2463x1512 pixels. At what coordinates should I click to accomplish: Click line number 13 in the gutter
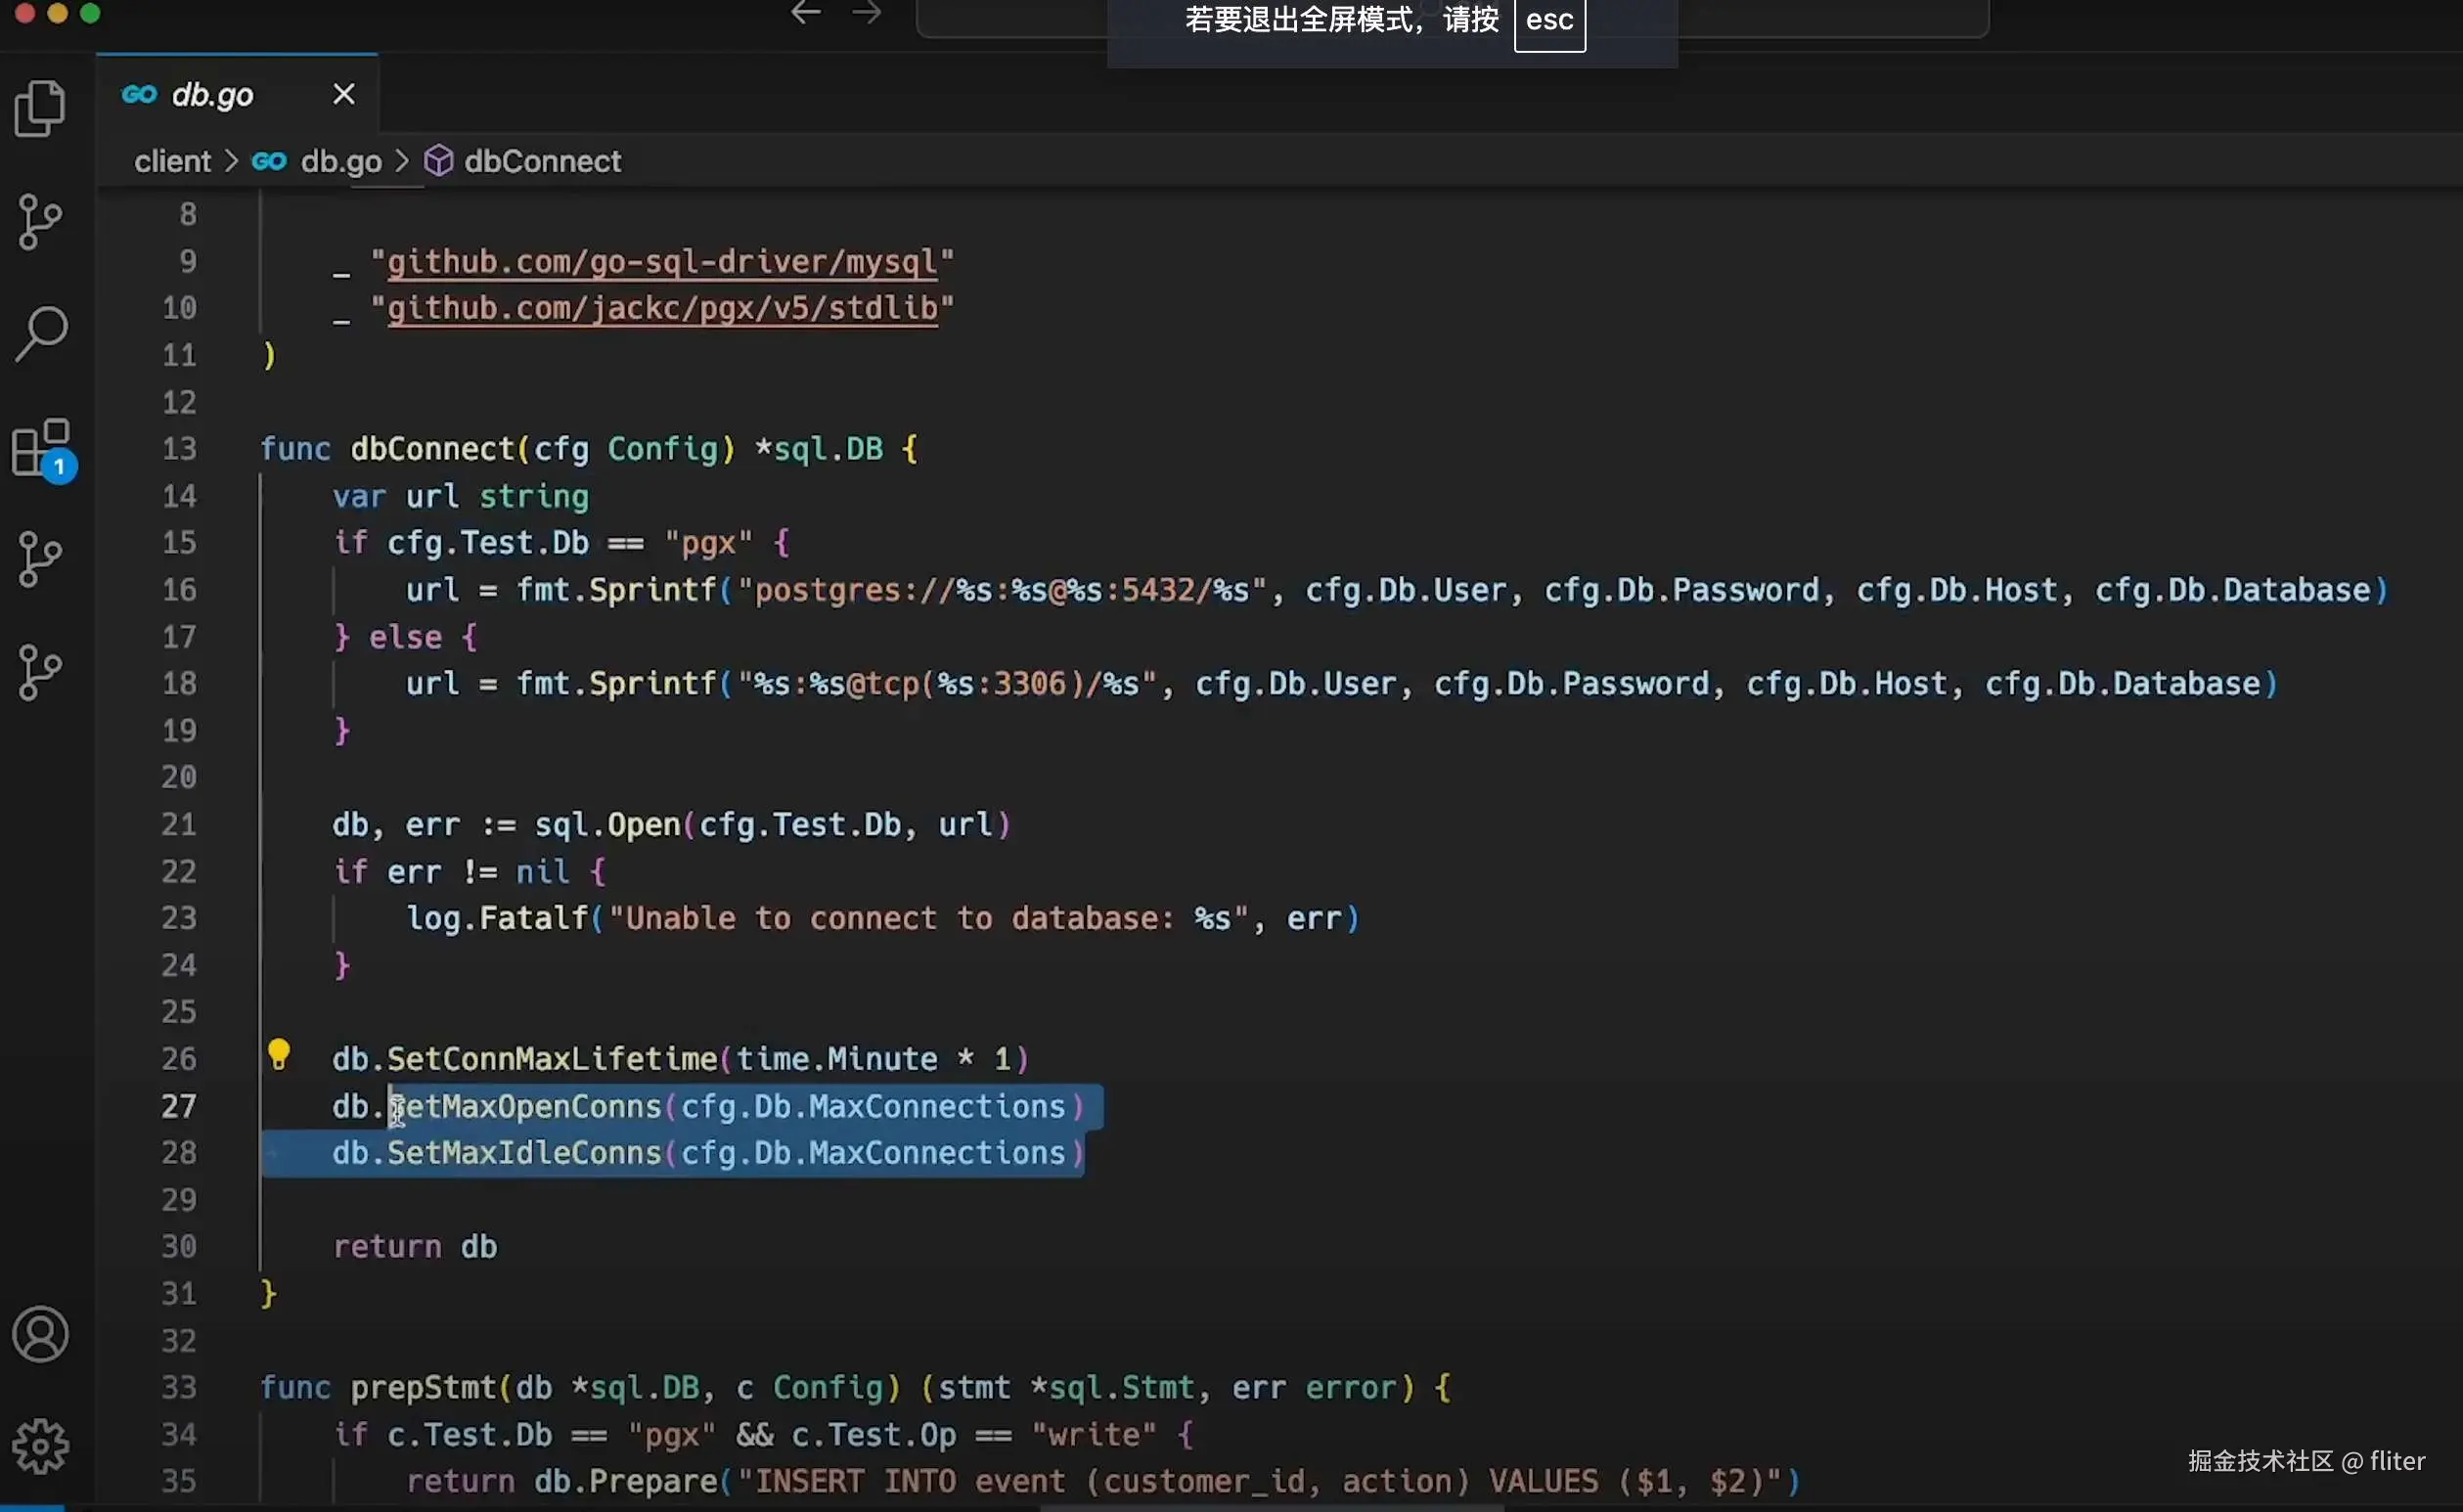click(x=180, y=449)
